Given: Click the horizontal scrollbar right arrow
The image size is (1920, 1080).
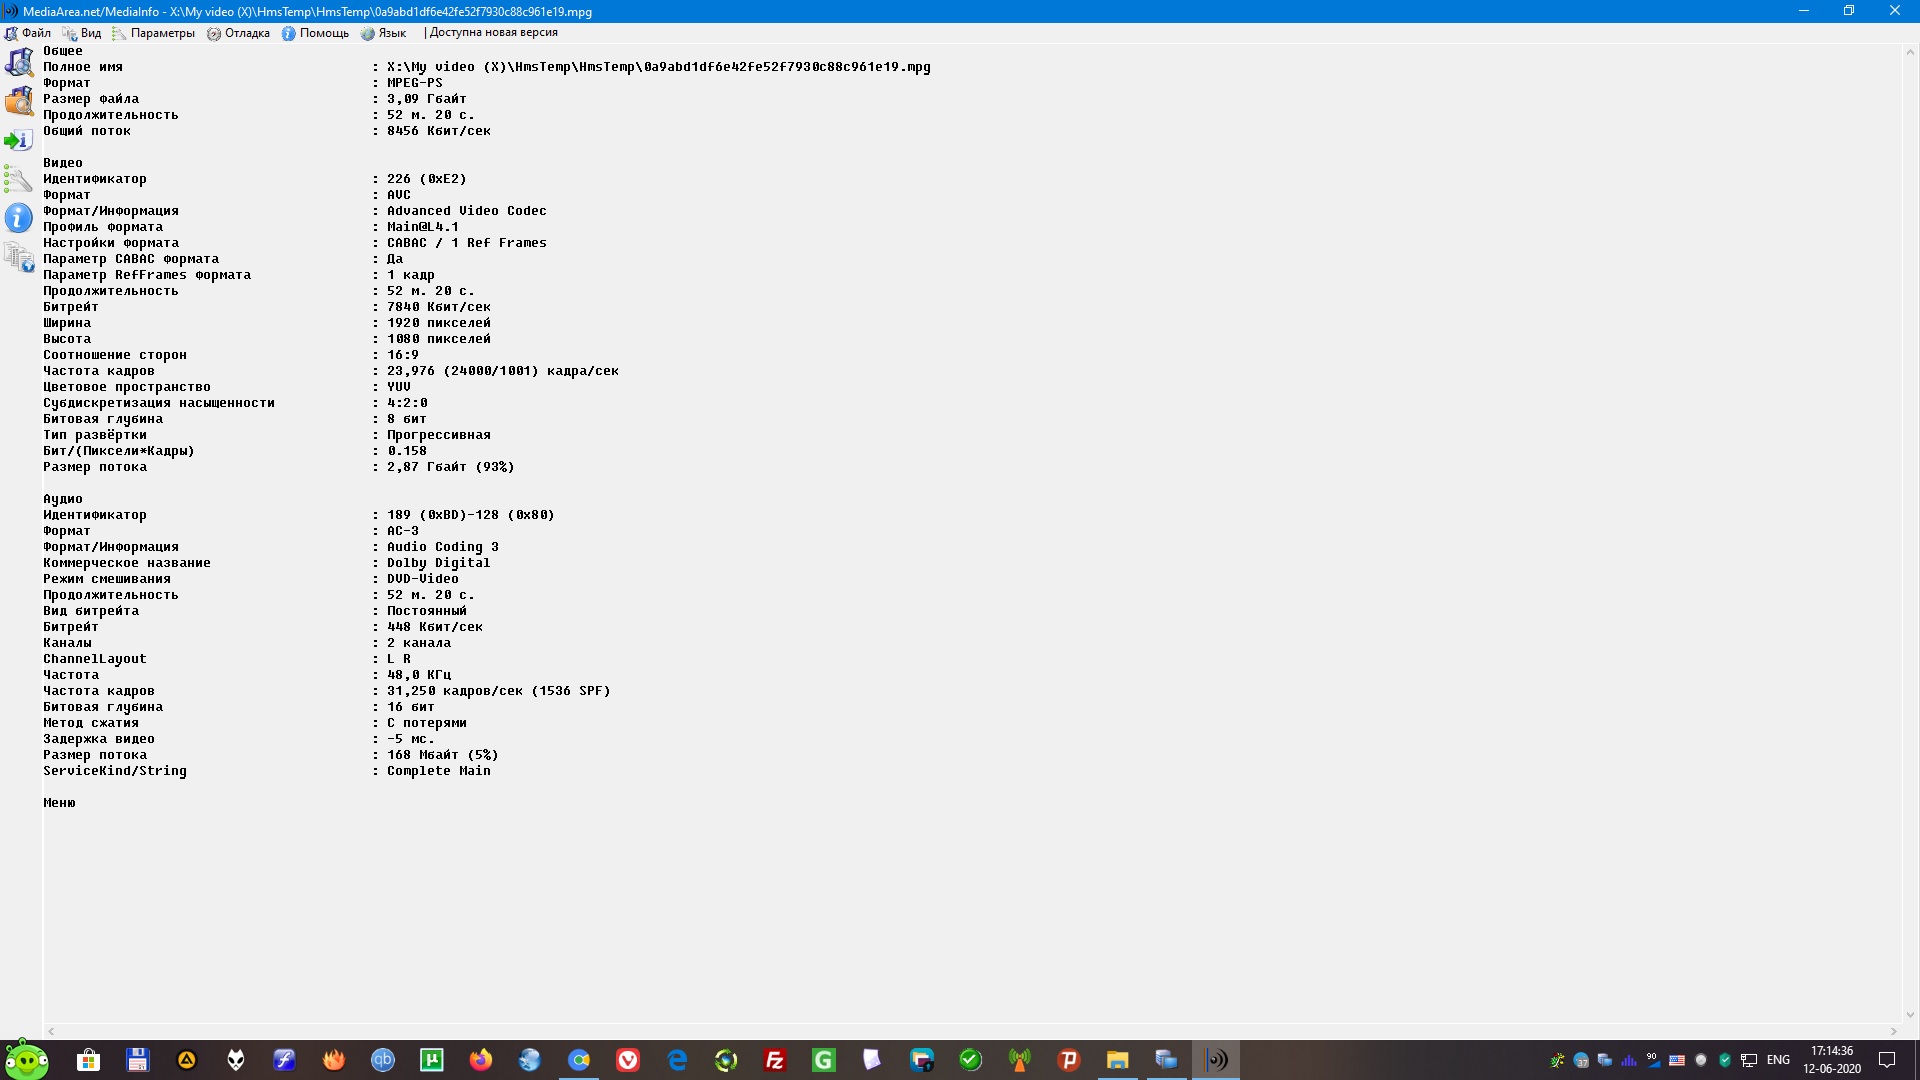Looking at the screenshot, I should pos(1893,1031).
